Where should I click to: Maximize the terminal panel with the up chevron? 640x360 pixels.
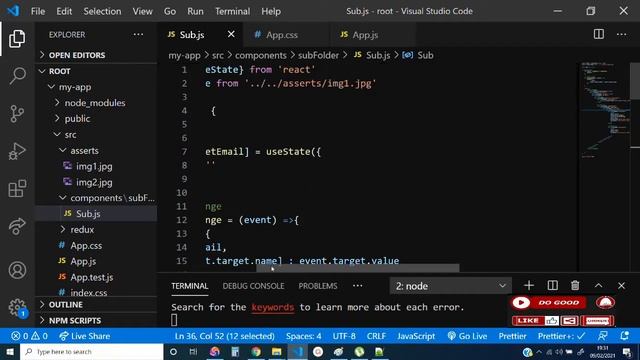tap(598, 286)
